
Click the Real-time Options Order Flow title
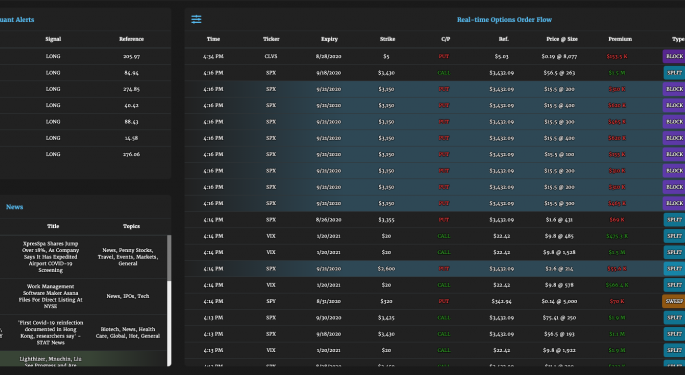coord(504,19)
